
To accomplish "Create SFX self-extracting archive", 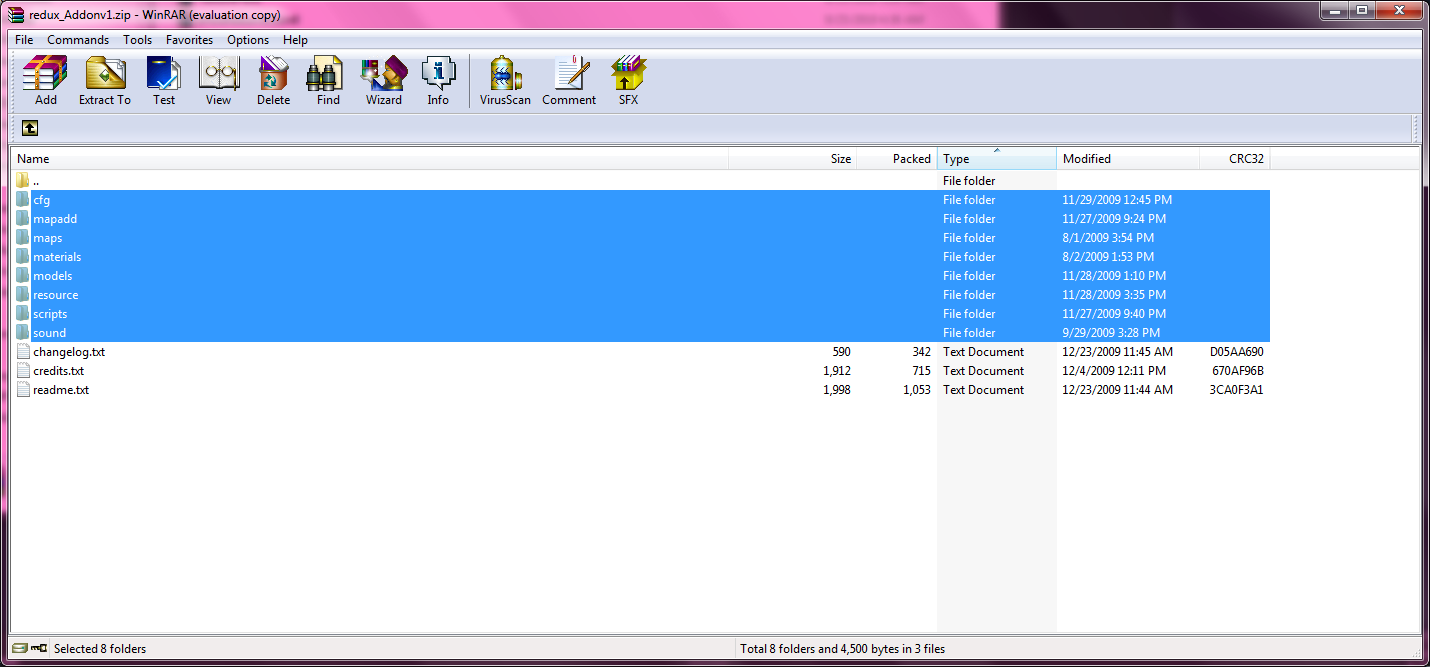I will 628,80.
